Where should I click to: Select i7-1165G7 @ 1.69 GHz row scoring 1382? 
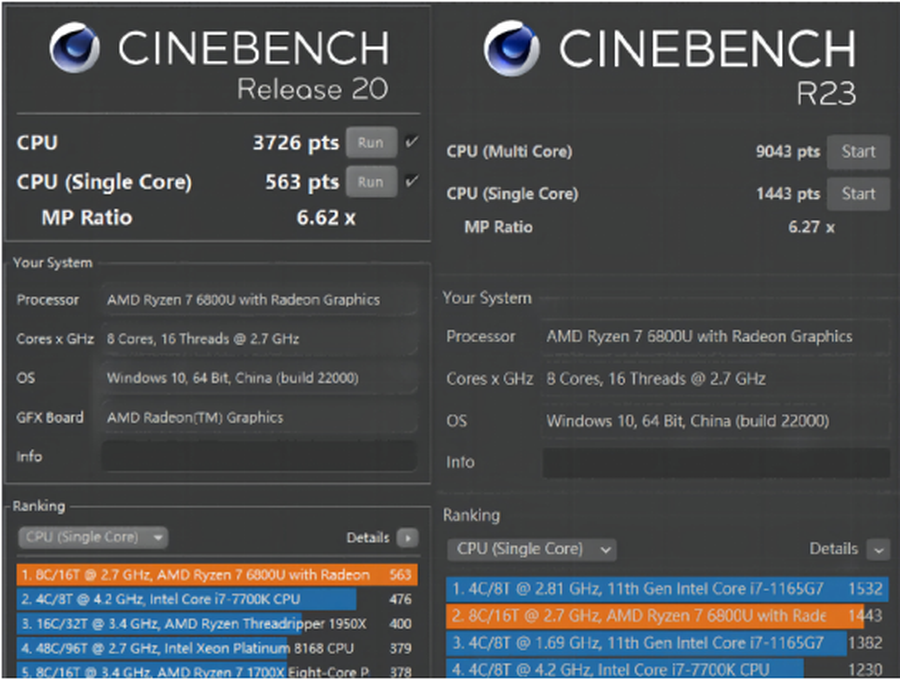click(x=668, y=643)
